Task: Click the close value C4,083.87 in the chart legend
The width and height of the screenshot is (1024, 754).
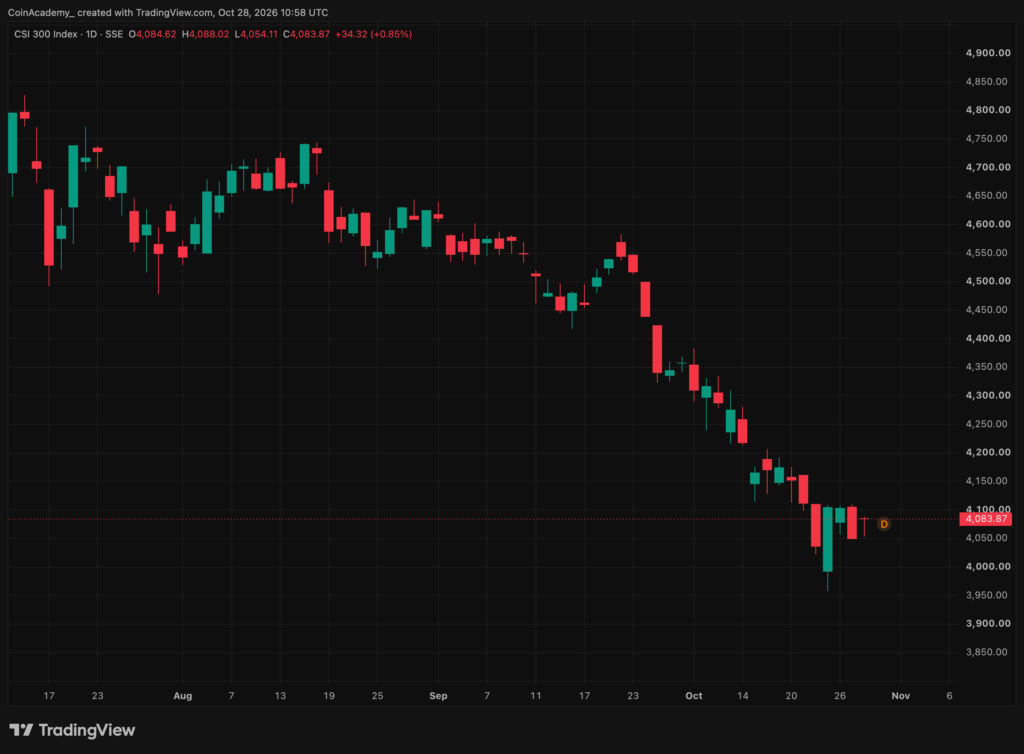Action: click(306, 34)
